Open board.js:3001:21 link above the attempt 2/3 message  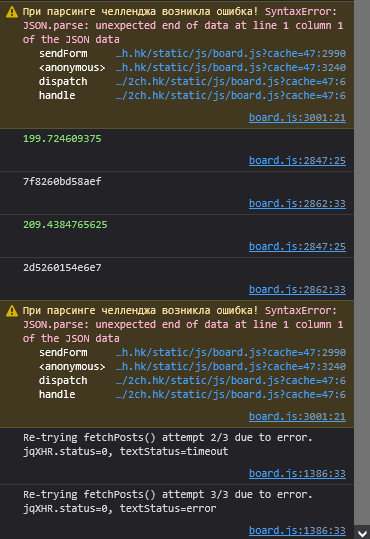point(297,417)
